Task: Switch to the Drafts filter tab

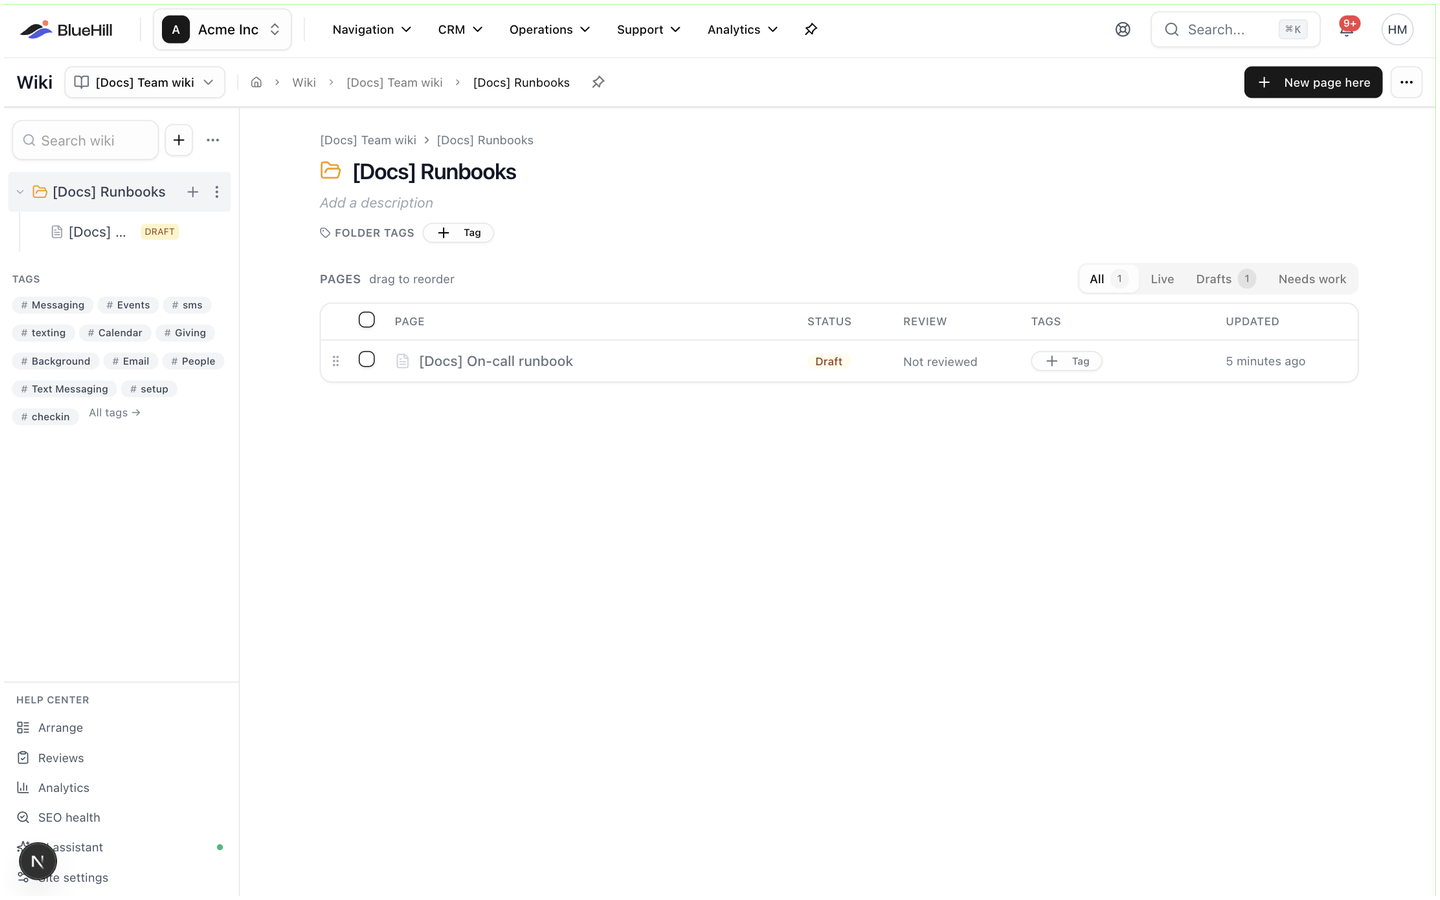Action: click(1225, 279)
